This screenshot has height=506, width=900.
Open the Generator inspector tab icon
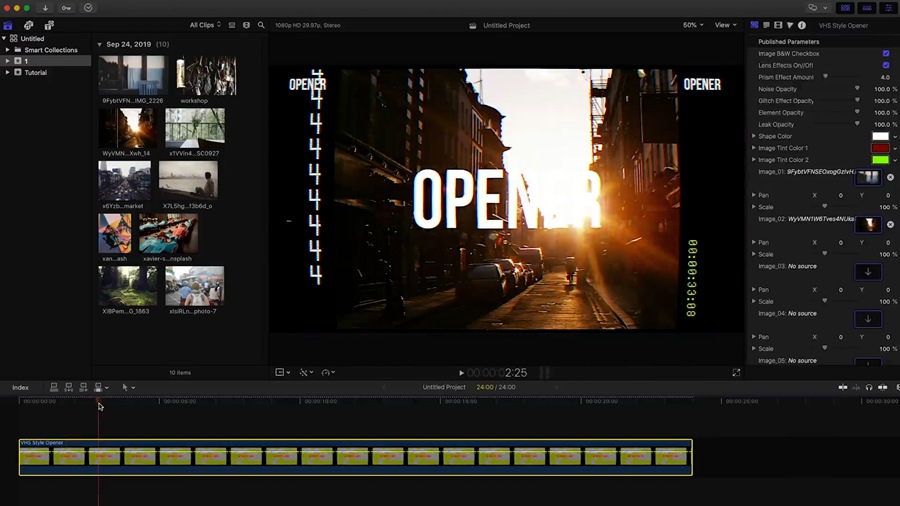(x=754, y=25)
